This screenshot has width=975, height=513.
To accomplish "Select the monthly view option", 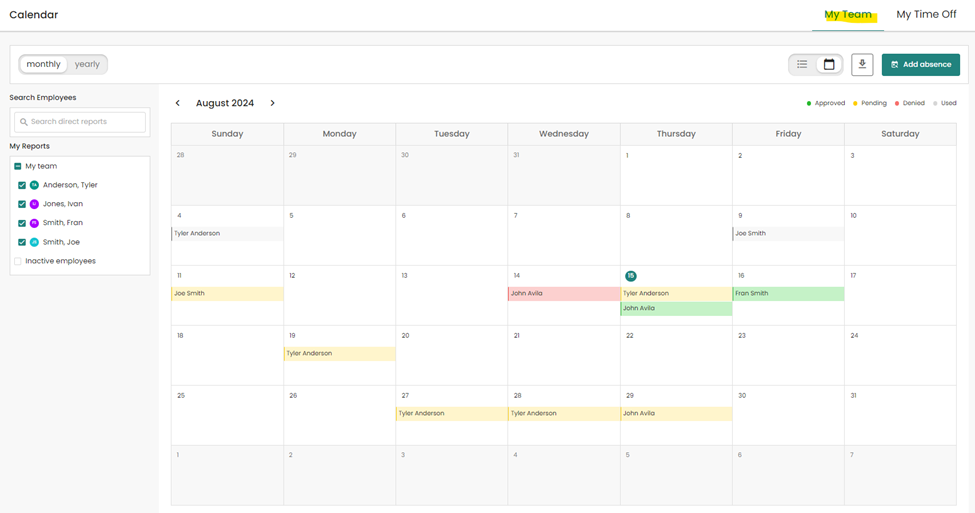I will coord(44,64).
